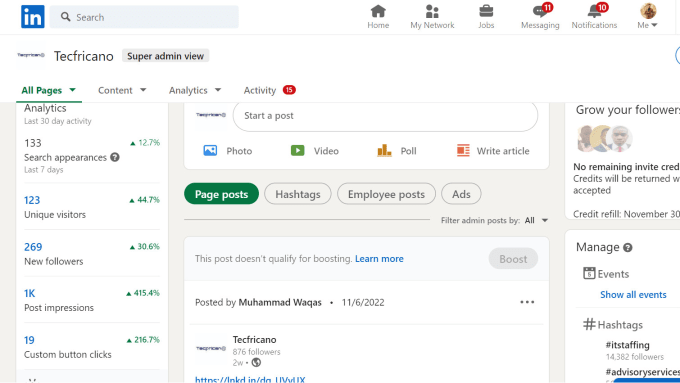This screenshot has width=680, height=383.
Task: Open the post's three-dot options menu
Action: [527, 302]
